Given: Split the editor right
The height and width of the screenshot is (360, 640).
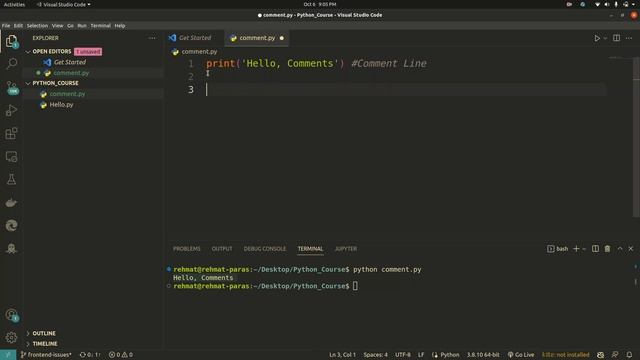Looking at the screenshot, I should pos(616,38).
